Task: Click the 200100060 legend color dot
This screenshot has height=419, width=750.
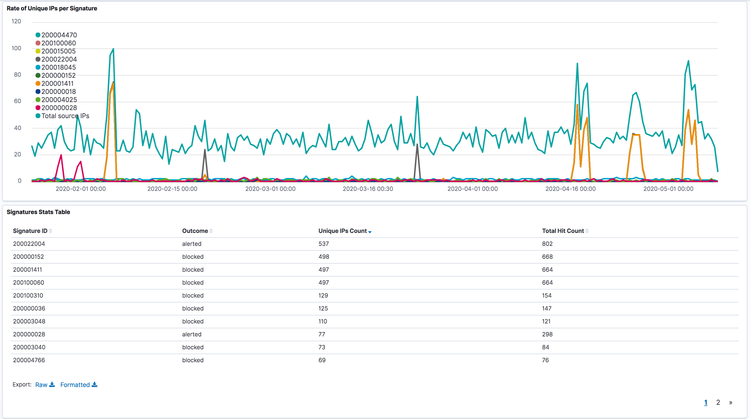Action: click(x=38, y=43)
